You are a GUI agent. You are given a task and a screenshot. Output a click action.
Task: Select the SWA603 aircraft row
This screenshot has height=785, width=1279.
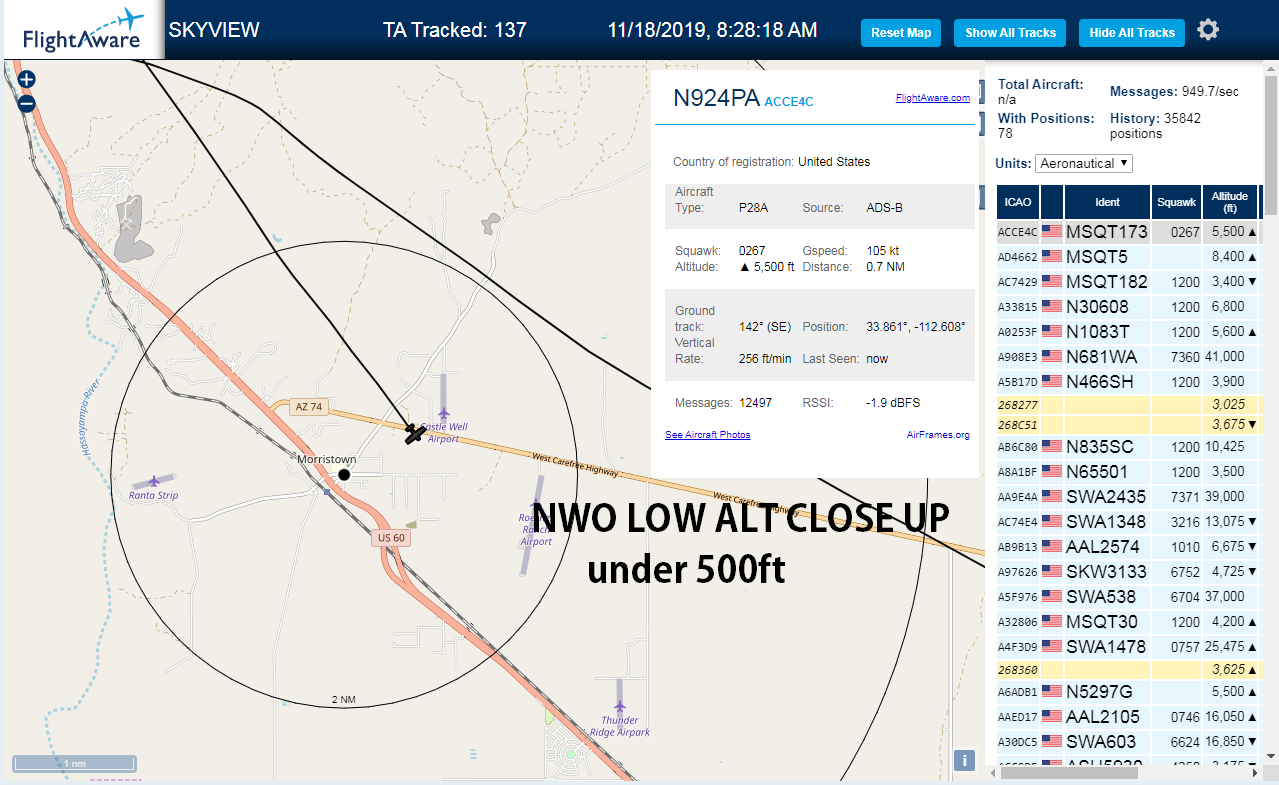pos(1128,742)
